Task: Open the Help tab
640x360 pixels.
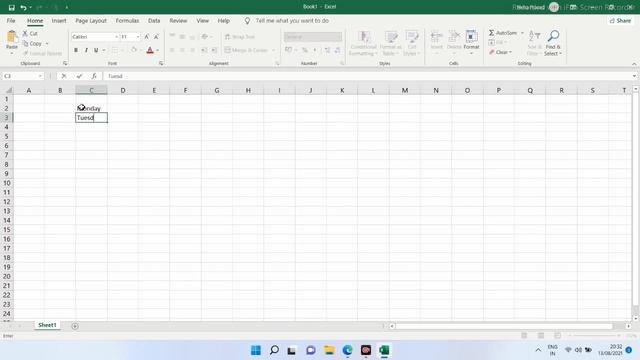Action: click(x=223, y=20)
